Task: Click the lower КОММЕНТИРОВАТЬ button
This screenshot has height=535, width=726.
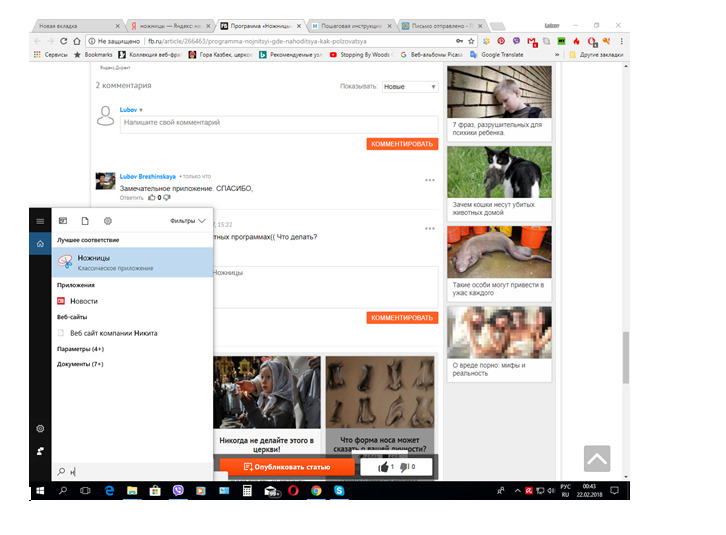Action: tap(402, 318)
